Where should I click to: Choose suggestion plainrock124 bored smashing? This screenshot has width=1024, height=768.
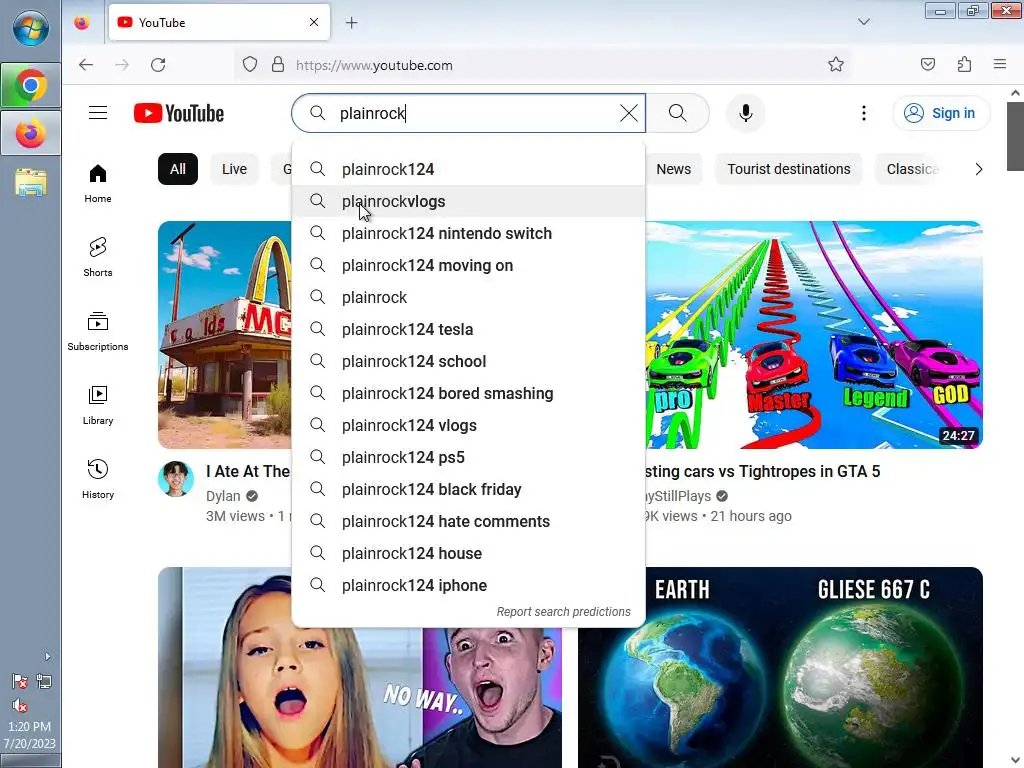point(468,393)
